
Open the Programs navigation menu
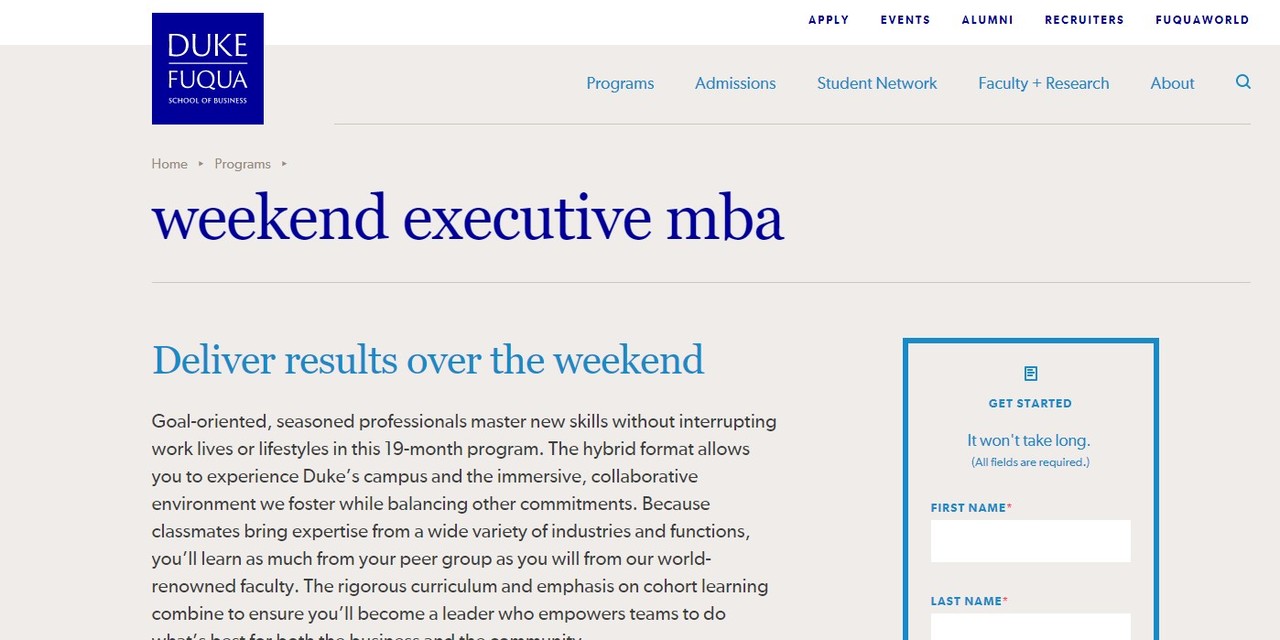620,84
